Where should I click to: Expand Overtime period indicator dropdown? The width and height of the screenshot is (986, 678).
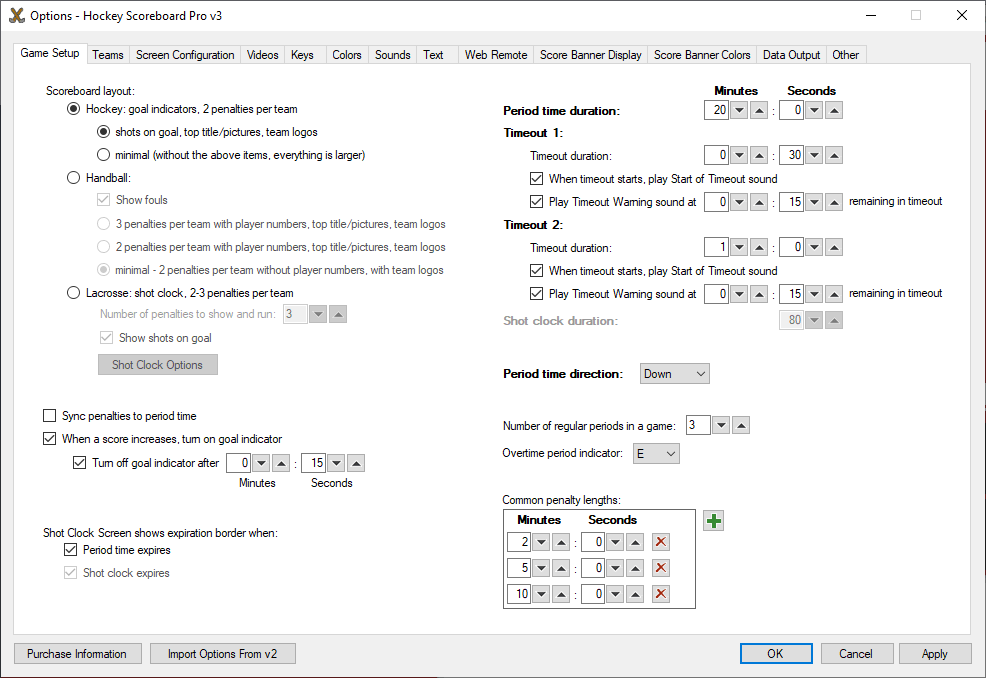pyautogui.click(x=657, y=454)
